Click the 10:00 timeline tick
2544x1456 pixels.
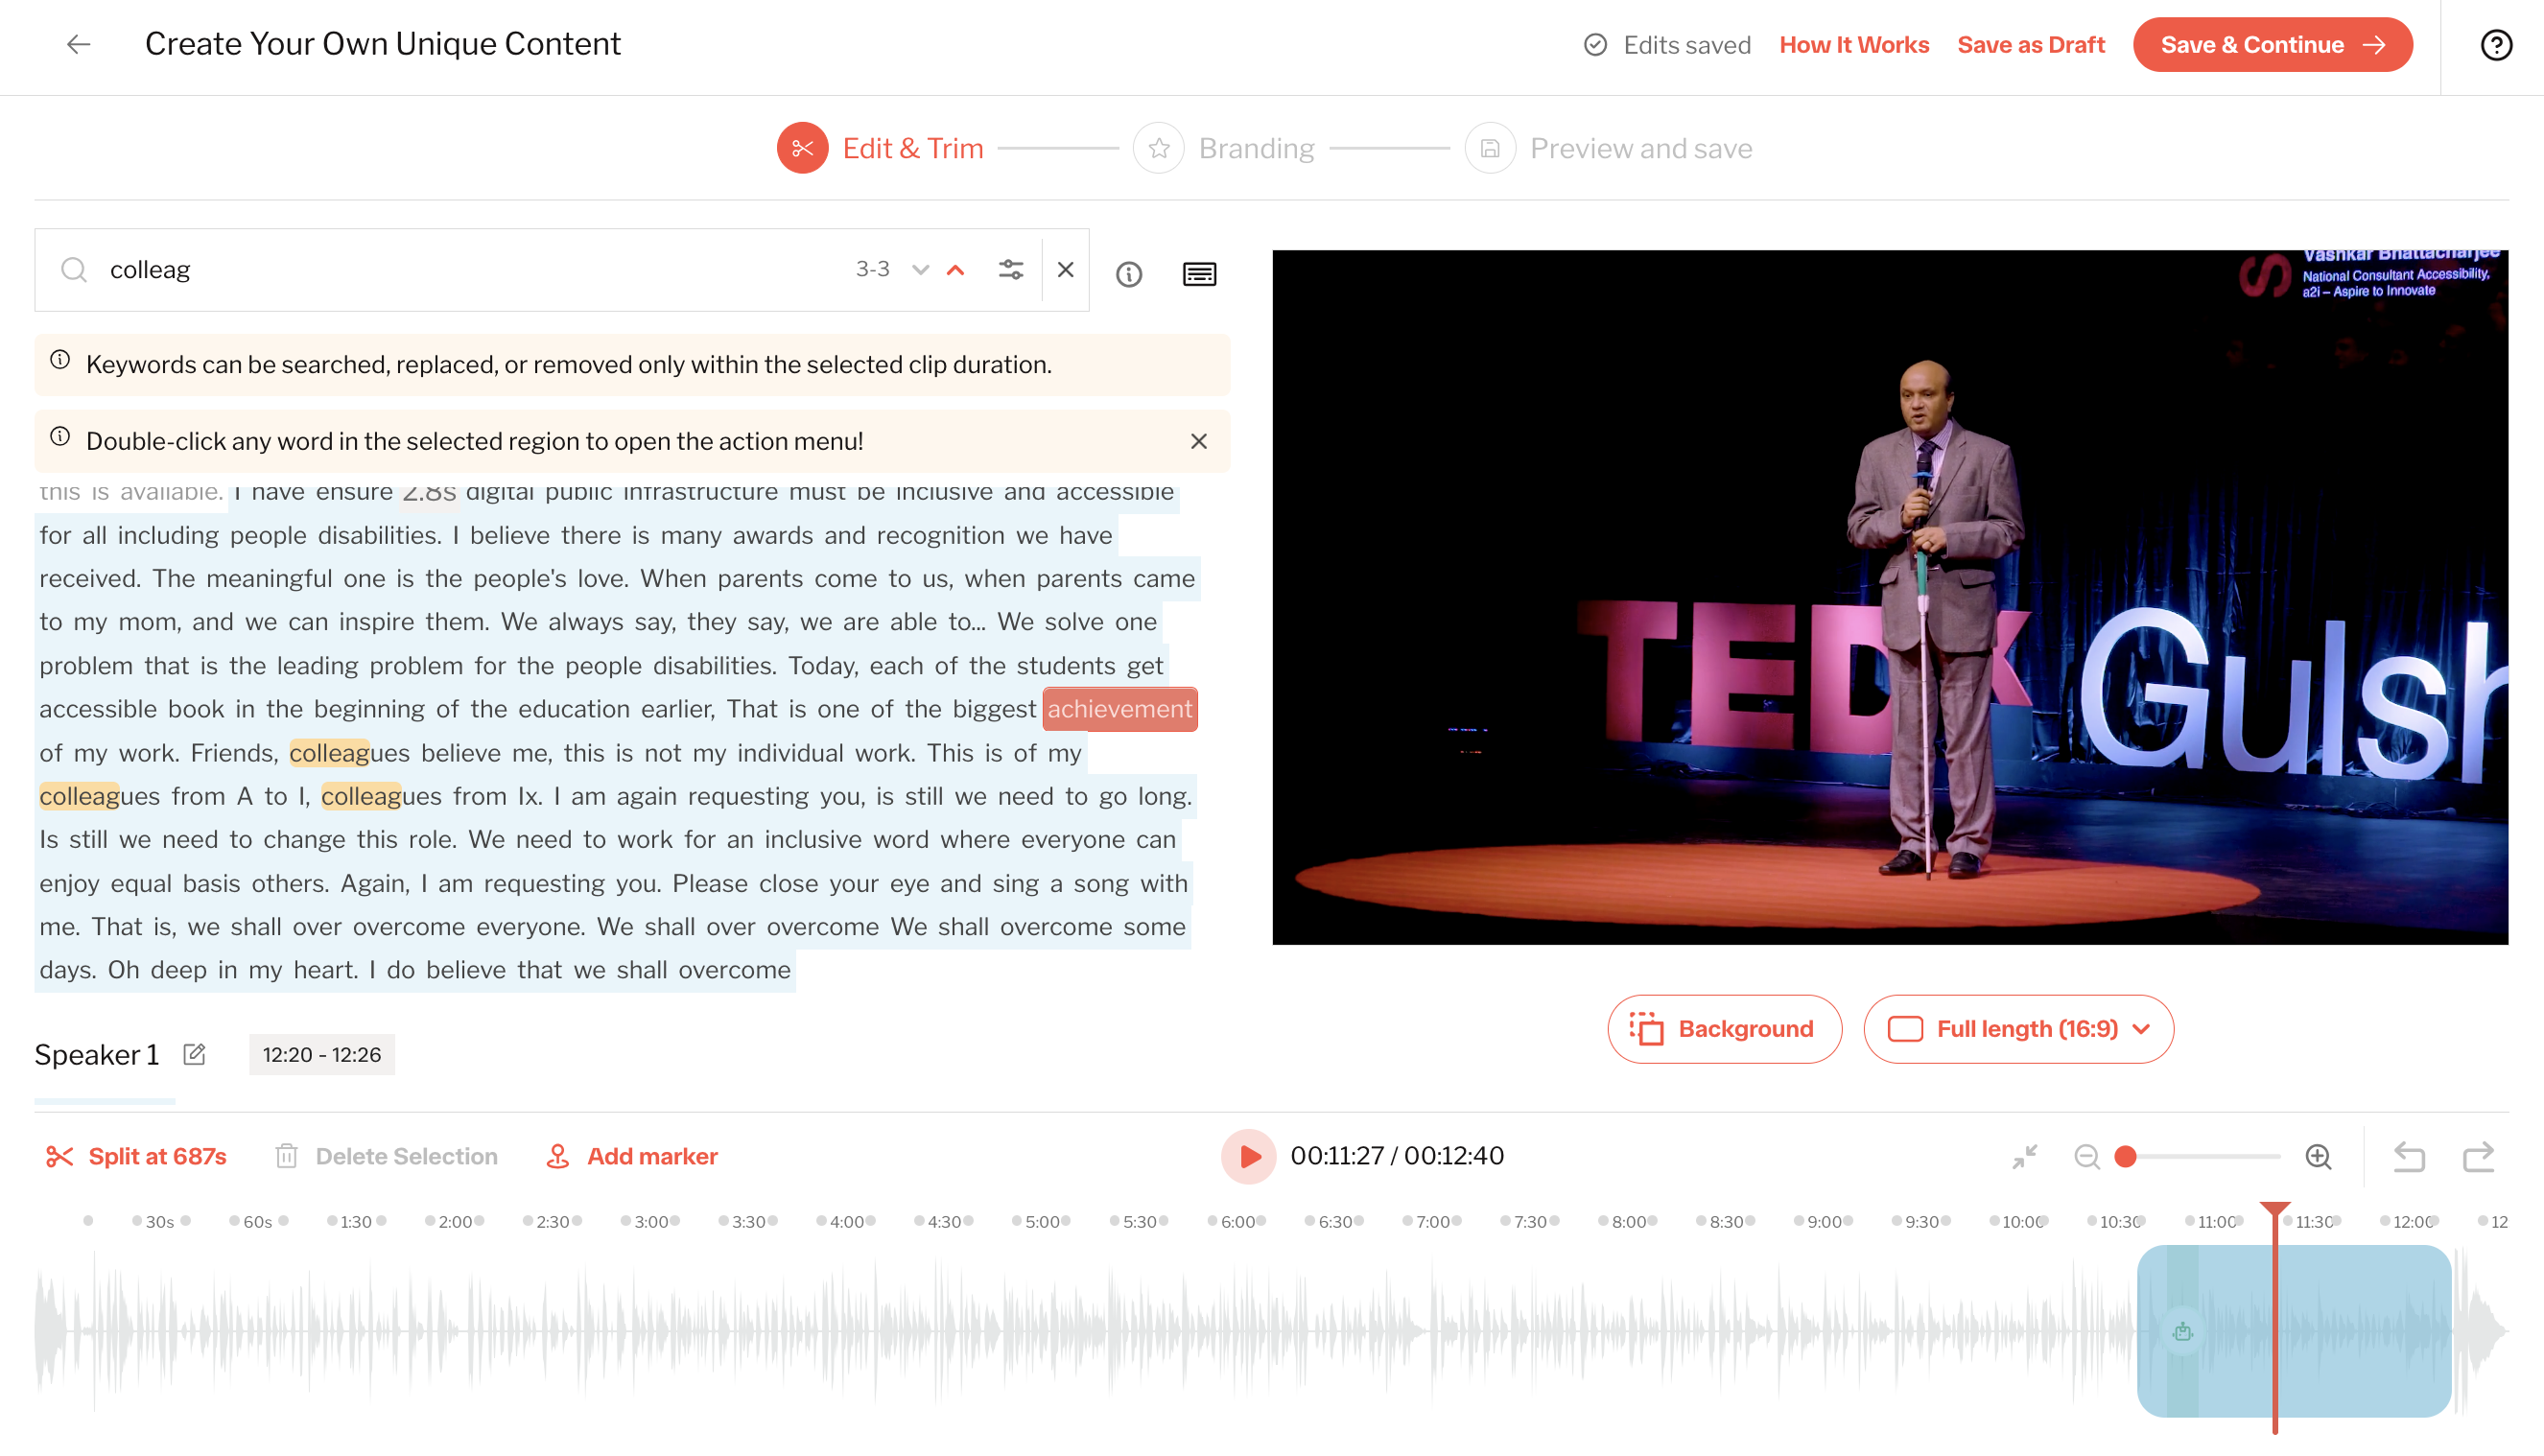(x=2021, y=1221)
